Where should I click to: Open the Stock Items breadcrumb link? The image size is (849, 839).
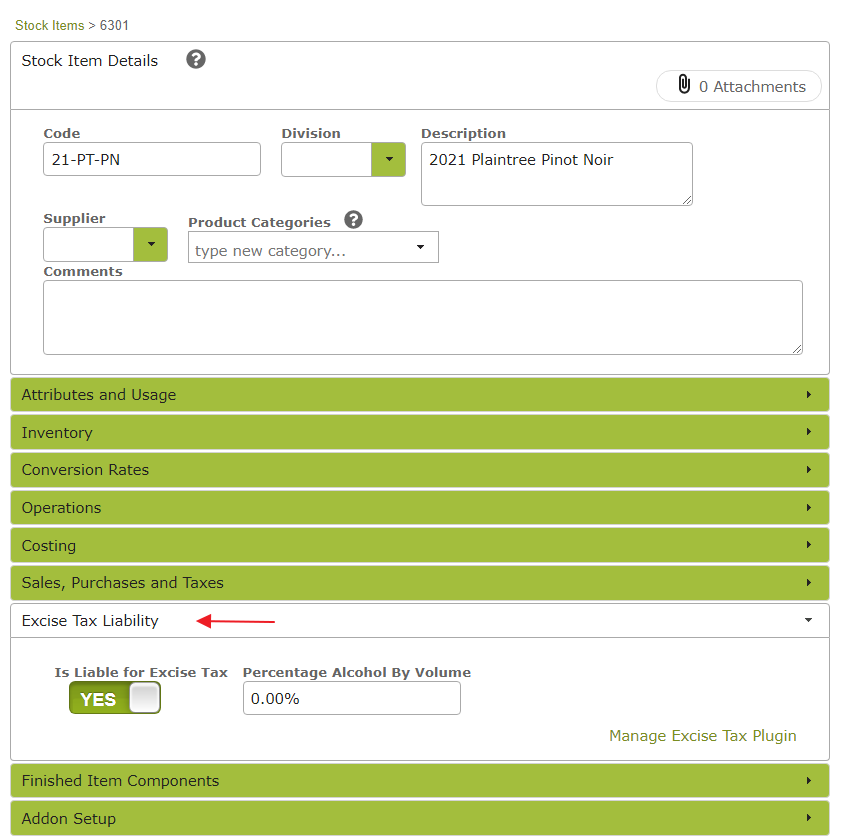coord(49,25)
